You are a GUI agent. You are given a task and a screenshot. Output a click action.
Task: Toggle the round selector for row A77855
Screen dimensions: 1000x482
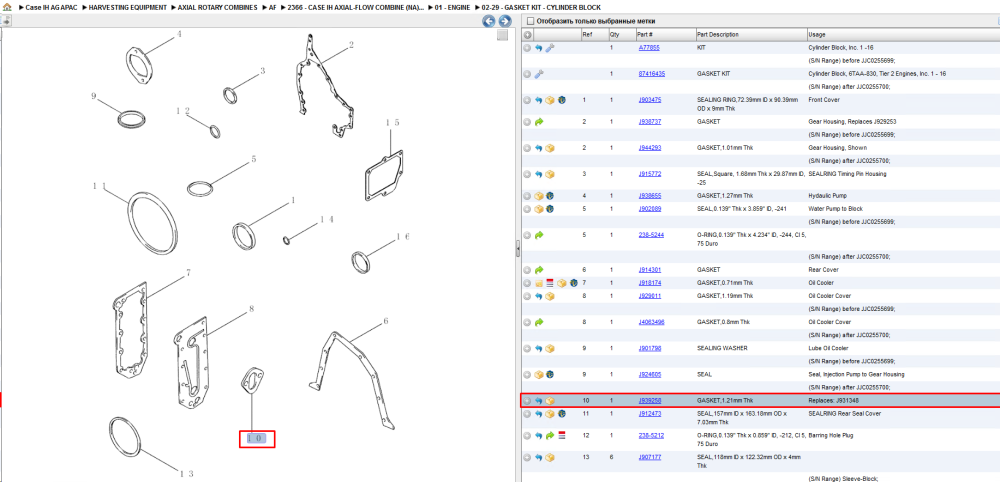point(527,48)
